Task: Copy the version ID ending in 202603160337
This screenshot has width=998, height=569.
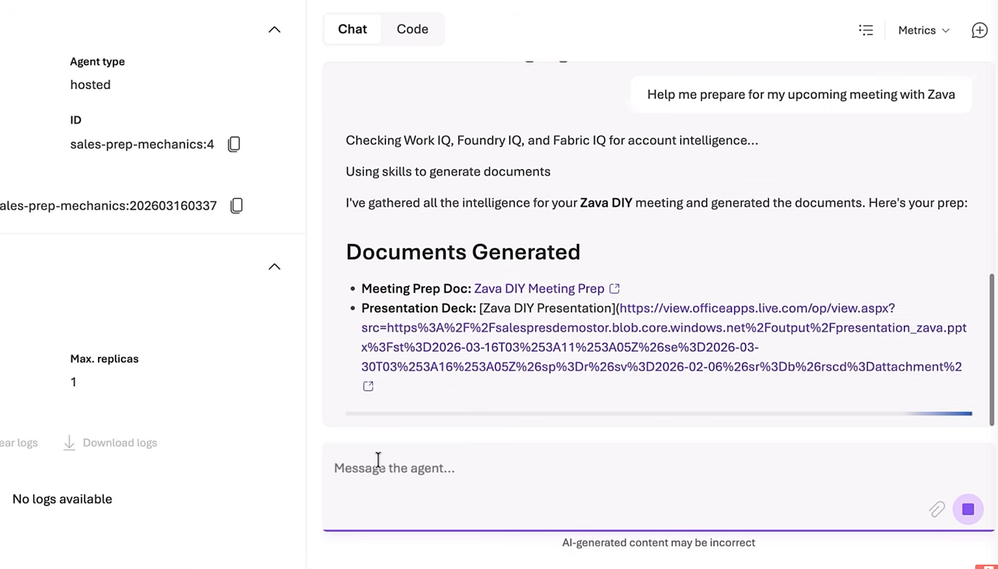Action: pyautogui.click(x=237, y=206)
